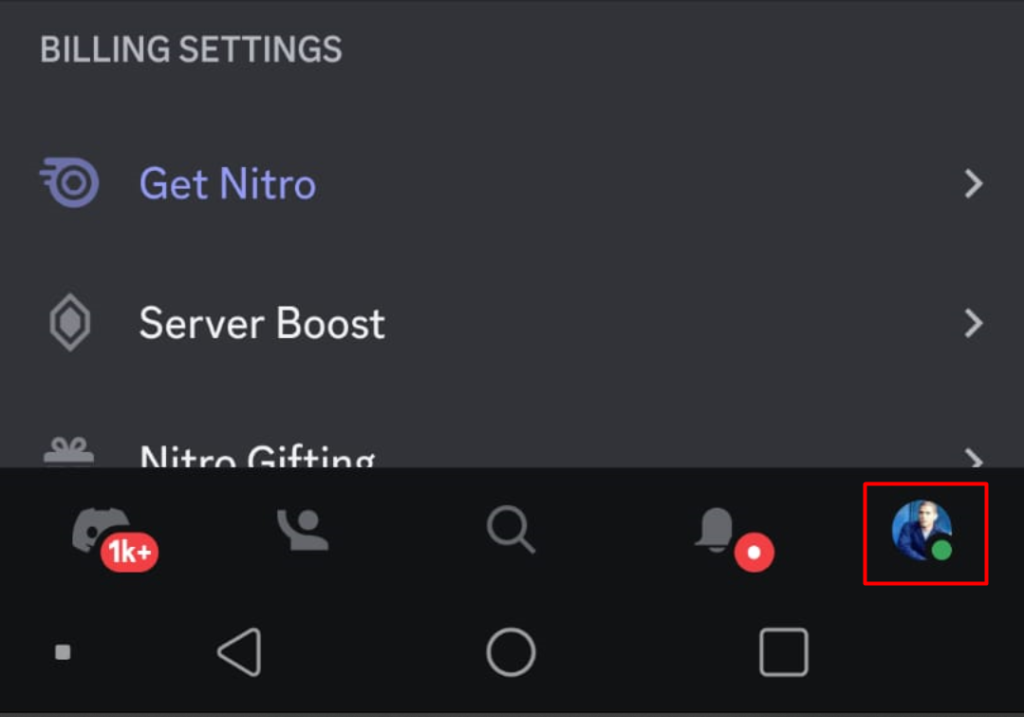Open Android recent apps square
This screenshot has height=717, width=1024.
784,652
